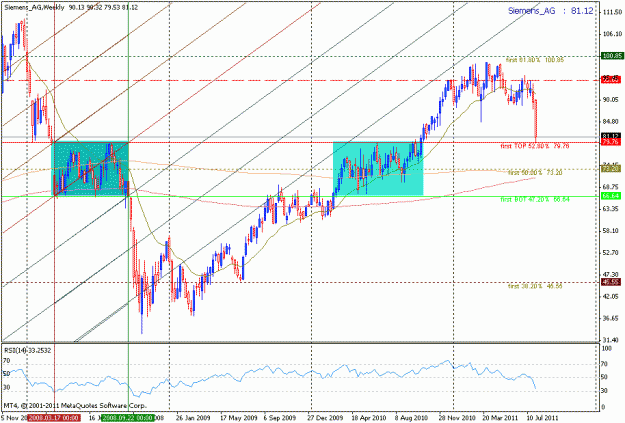This screenshot has width=625, height=423.
Task: Click the green '2008.09.22 00:00' date marker
Action: pyautogui.click(x=128, y=418)
